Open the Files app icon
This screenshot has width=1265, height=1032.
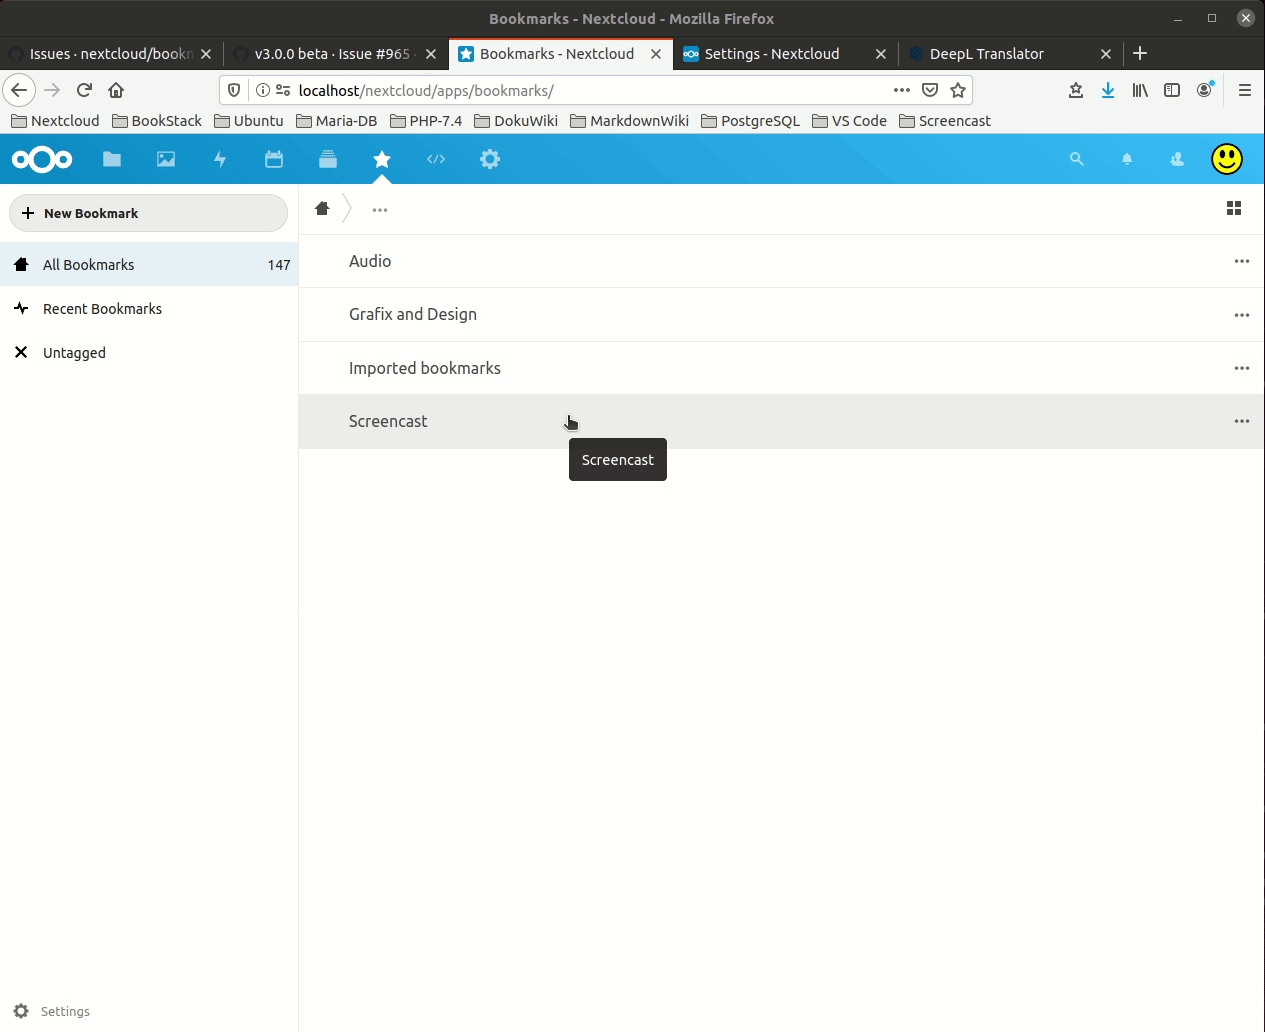click(x=112, y=159)
